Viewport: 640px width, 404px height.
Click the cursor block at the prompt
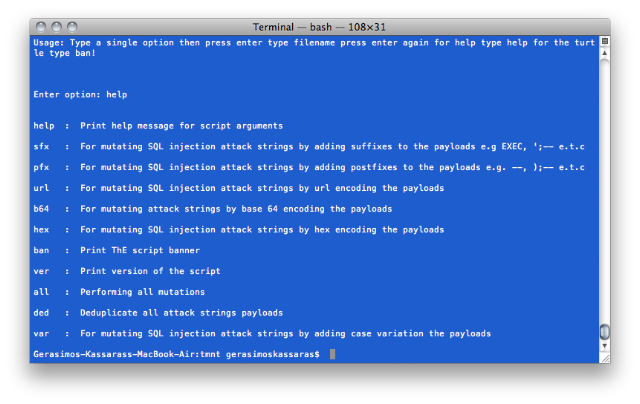[x=333, y=354]
